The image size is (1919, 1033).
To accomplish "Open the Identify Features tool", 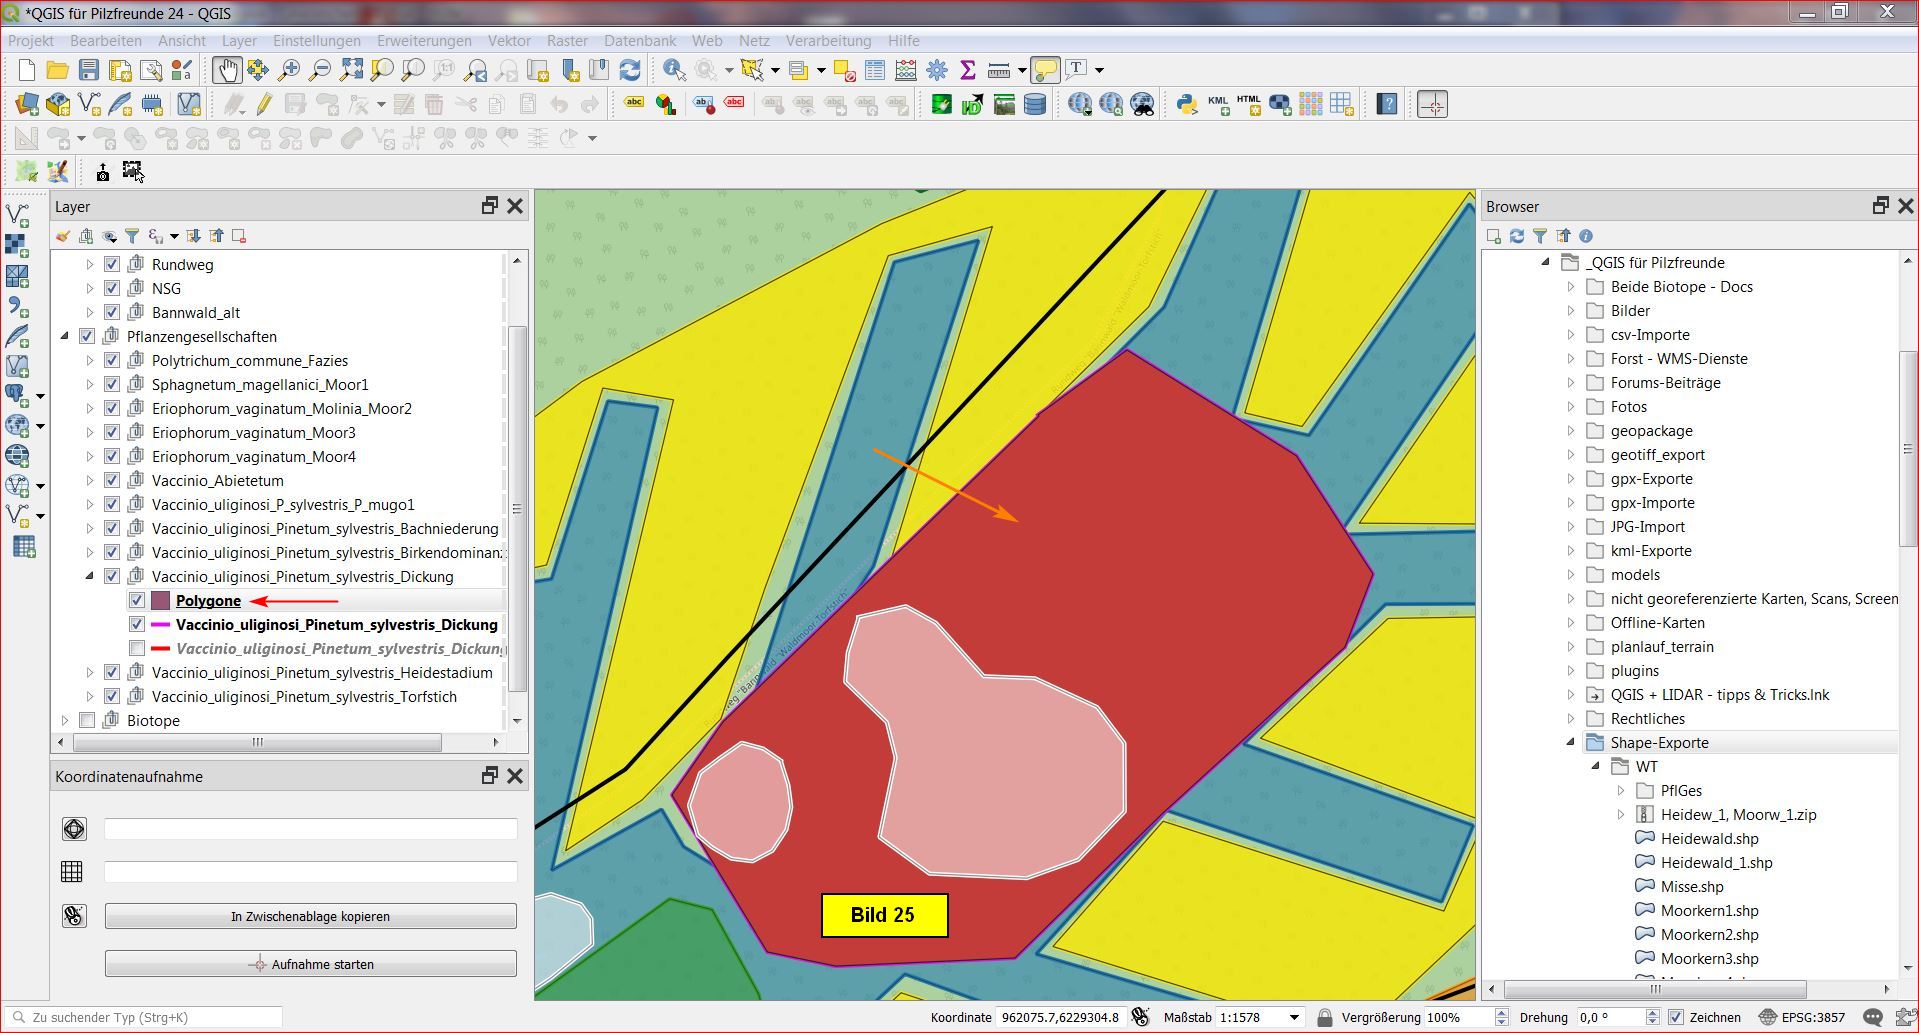I will (x=674, y=70).
